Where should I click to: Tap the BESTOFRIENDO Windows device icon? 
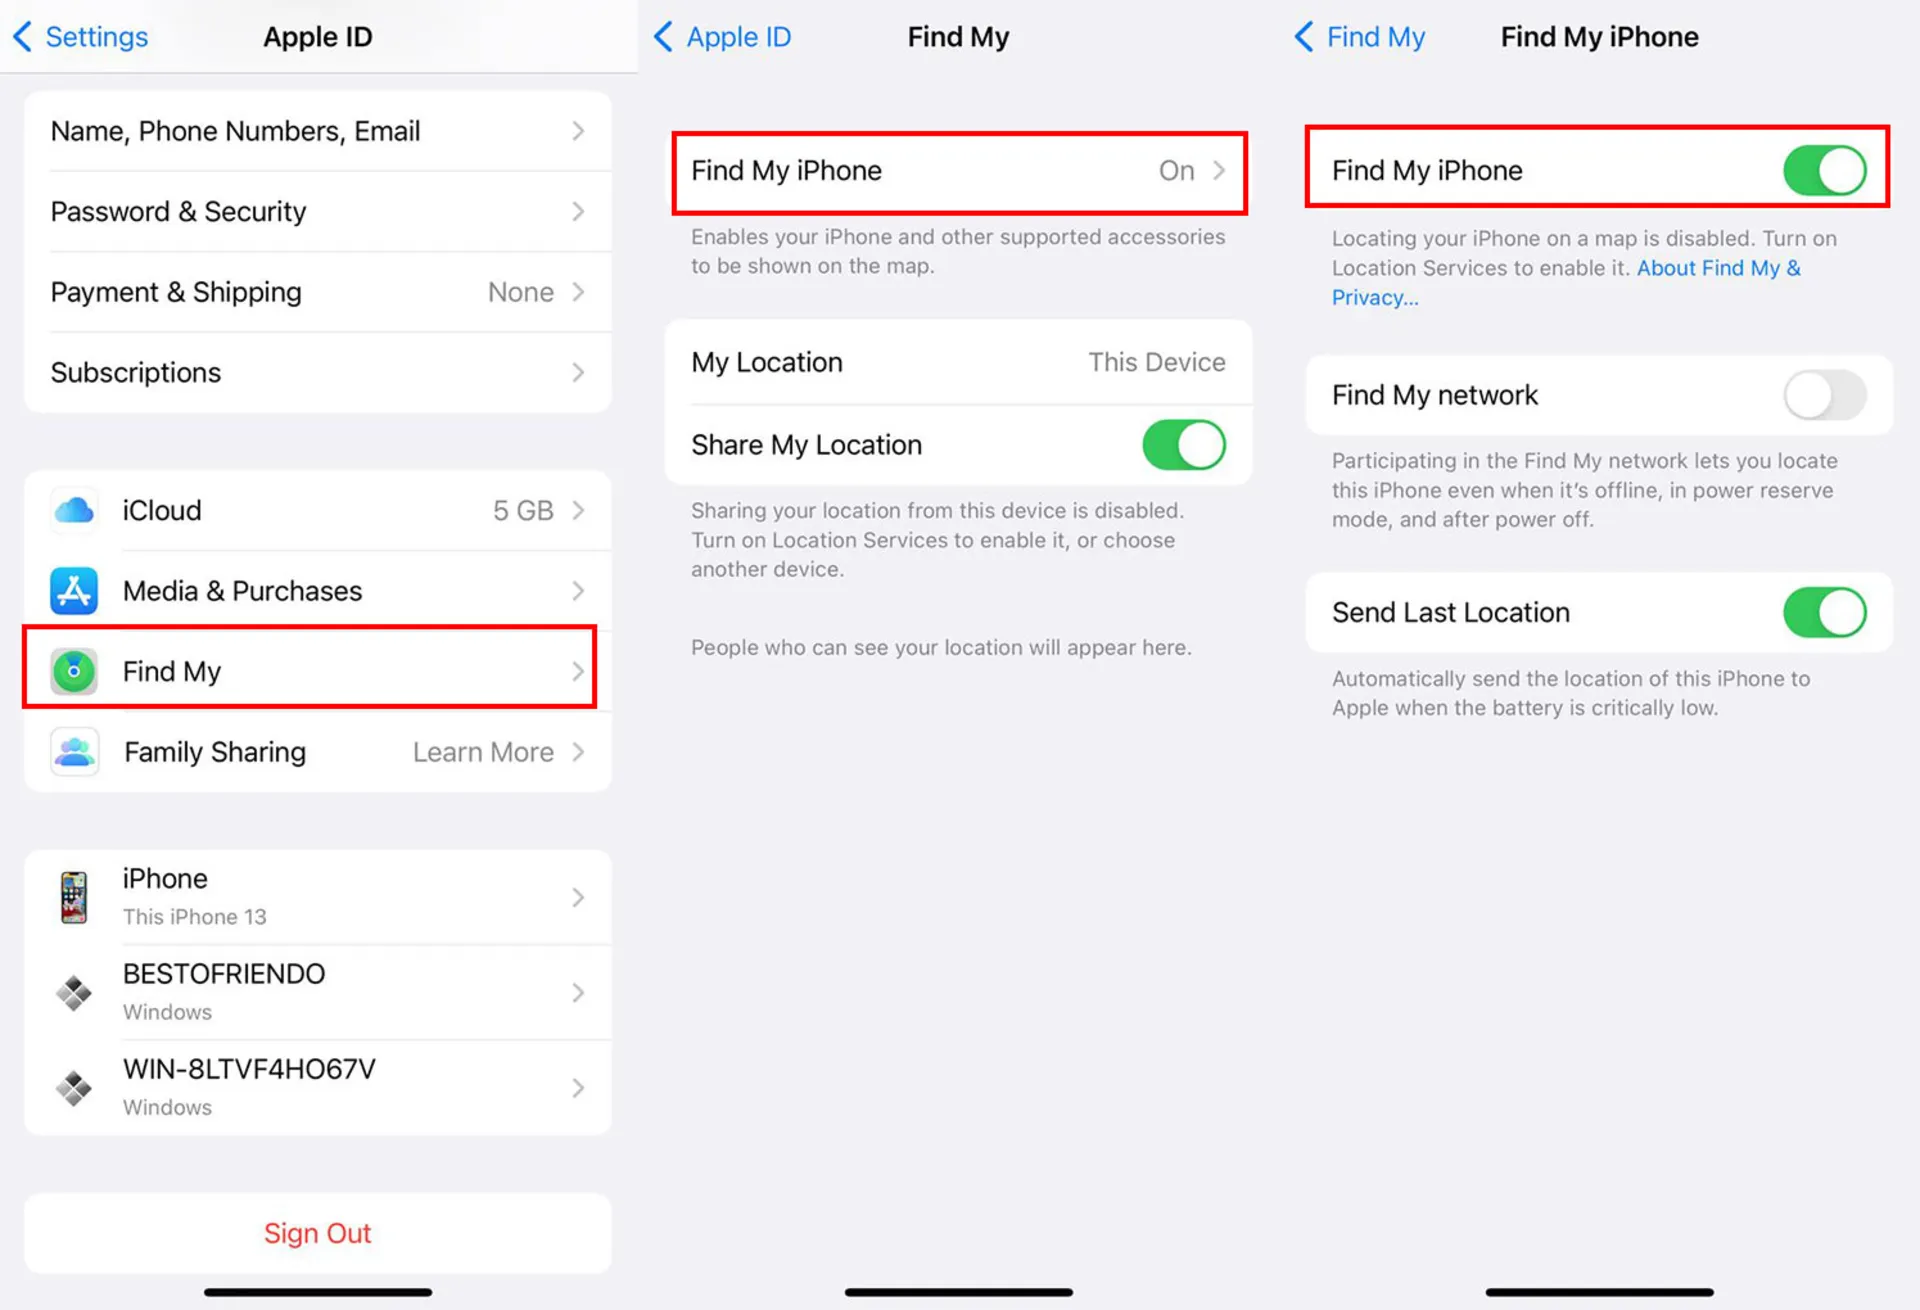click(74, 993)
